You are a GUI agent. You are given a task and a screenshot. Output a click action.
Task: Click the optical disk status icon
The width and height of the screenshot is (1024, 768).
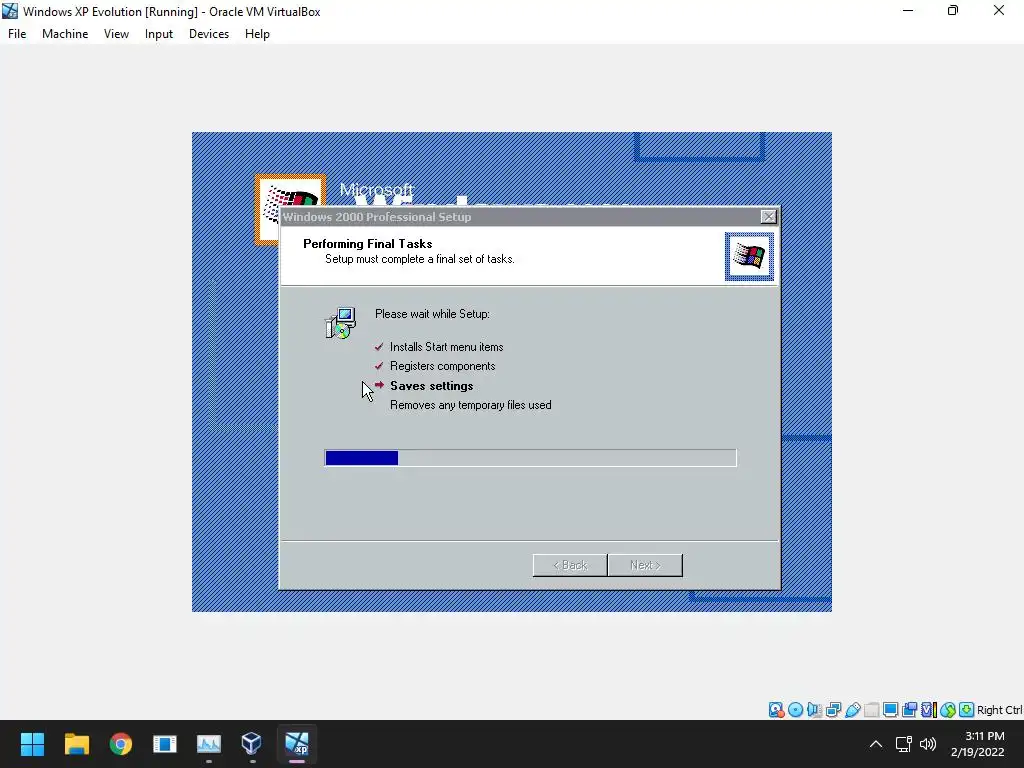click(795, 710)
